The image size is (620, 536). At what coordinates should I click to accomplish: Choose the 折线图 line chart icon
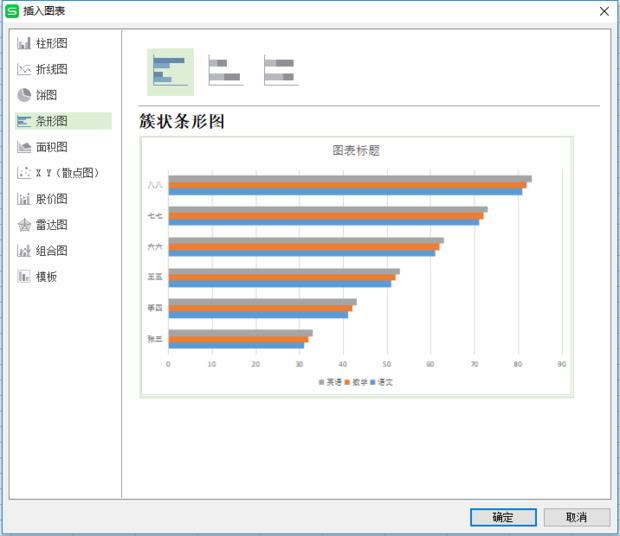point(24,69)
